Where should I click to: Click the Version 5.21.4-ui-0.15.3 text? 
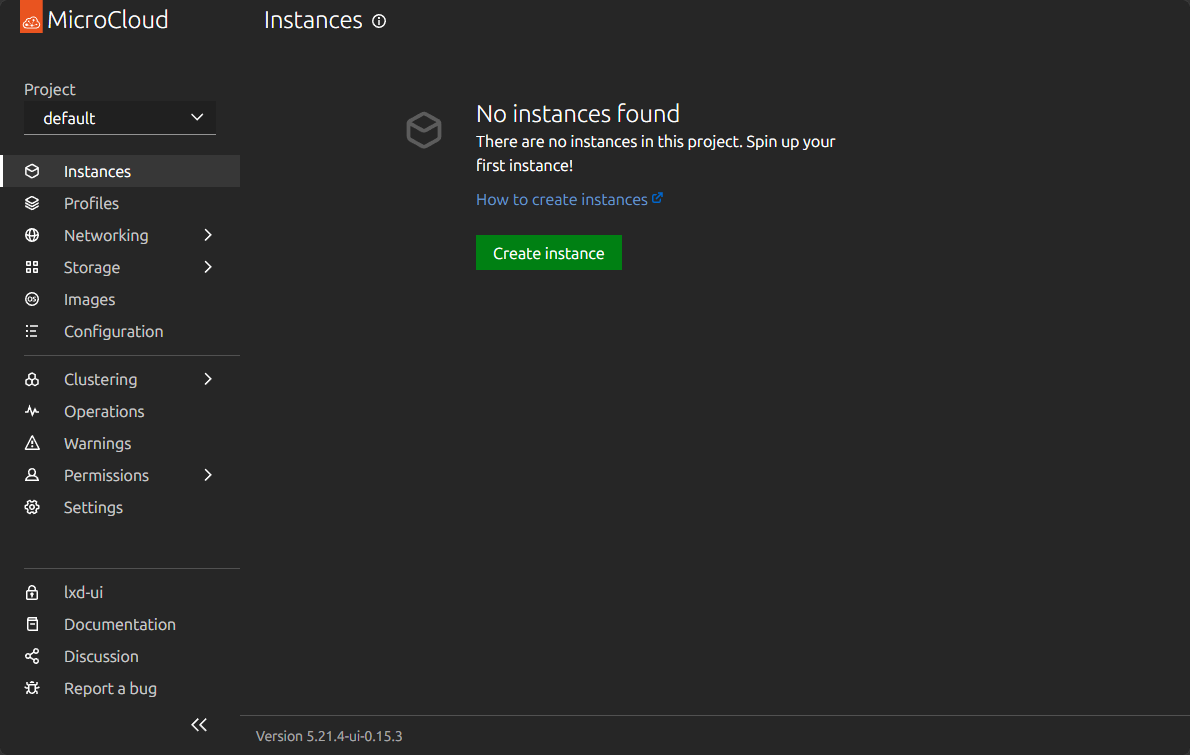click(329, 736)
